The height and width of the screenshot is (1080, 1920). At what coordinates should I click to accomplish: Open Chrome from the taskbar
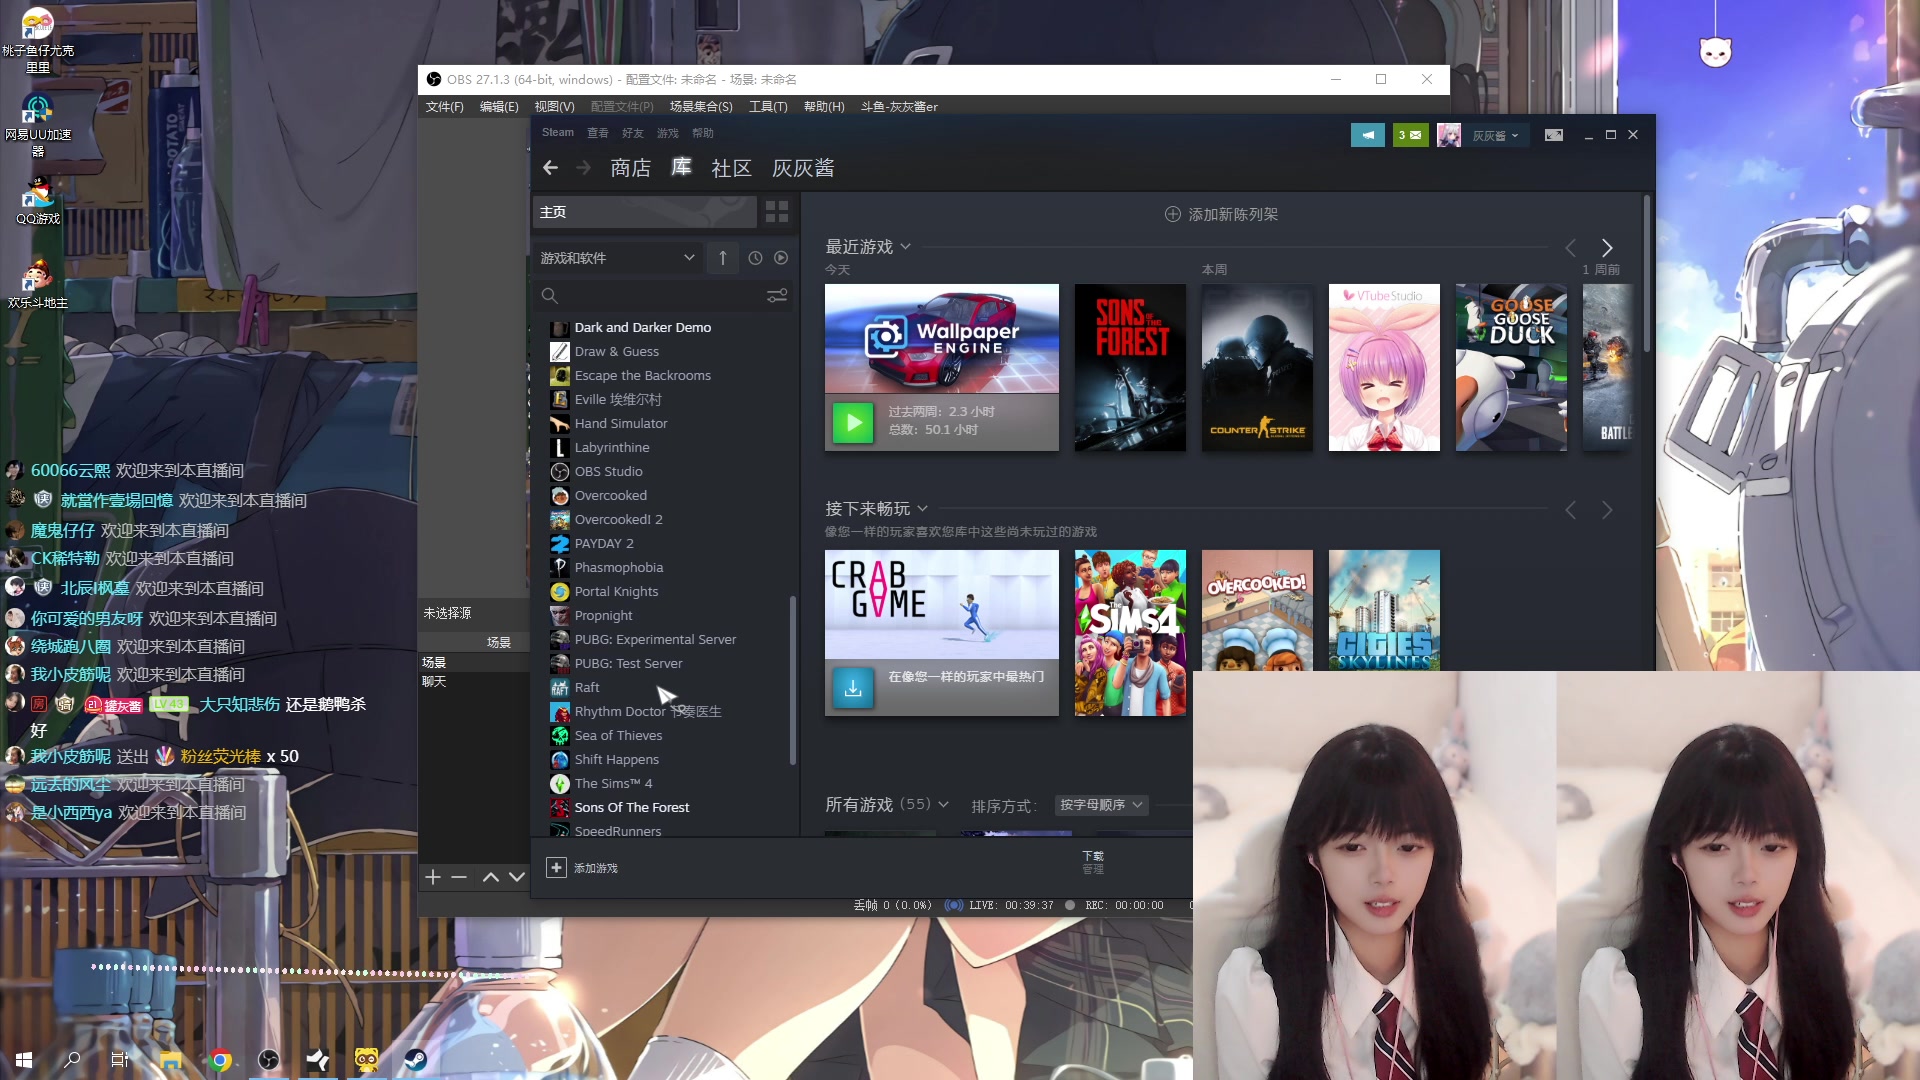(x=221, y=1060)
